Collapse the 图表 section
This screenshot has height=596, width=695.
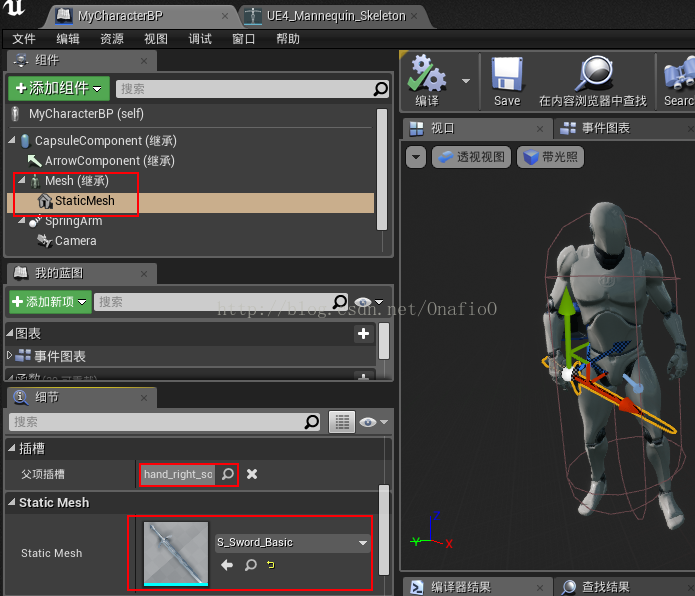pyautogui.click(x=10, y=333)
